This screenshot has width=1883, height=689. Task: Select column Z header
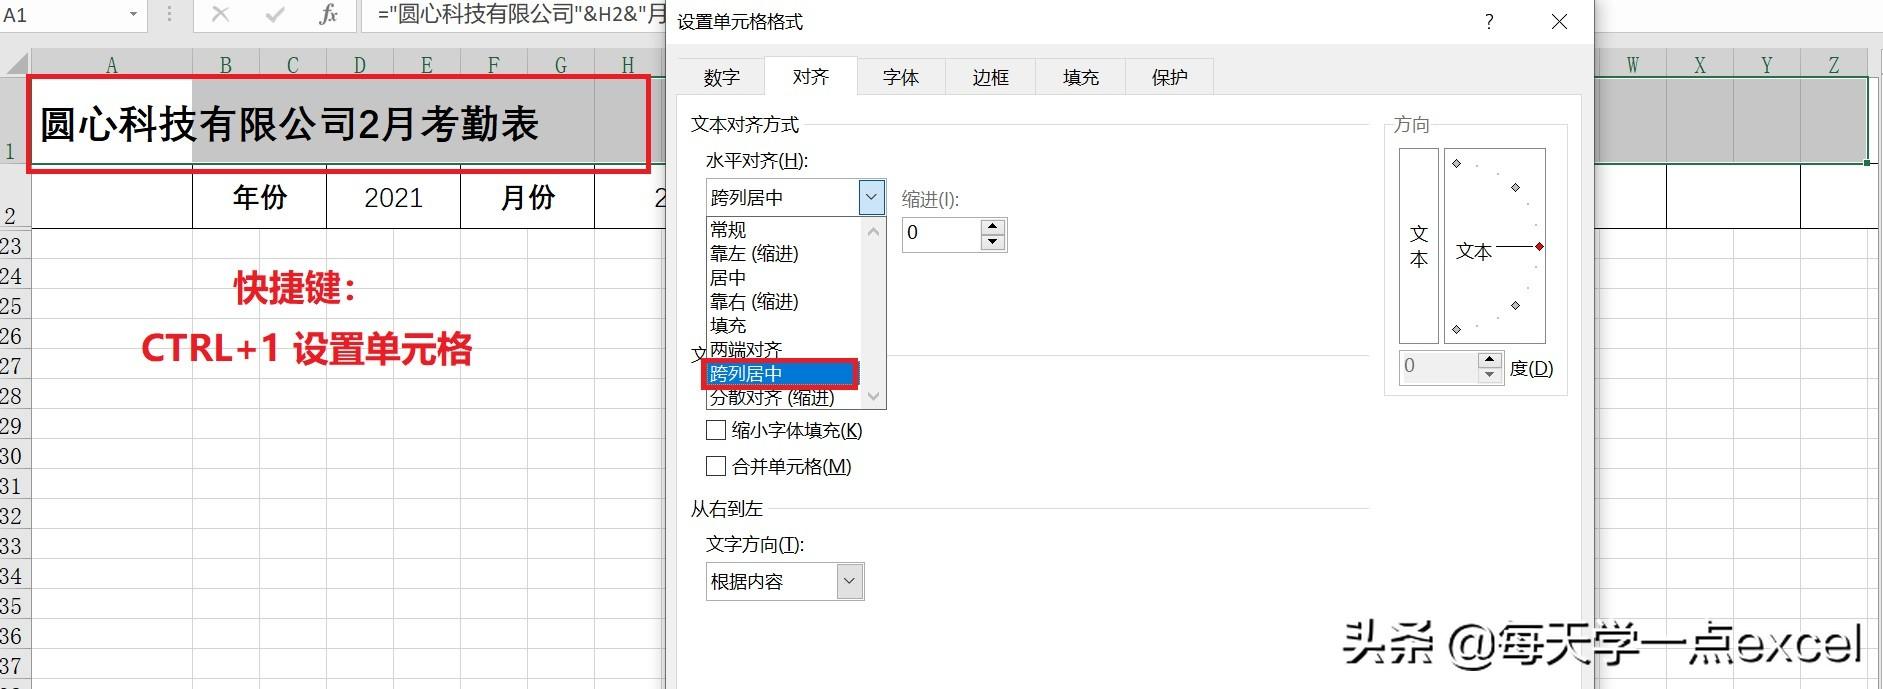(1833, 65)
